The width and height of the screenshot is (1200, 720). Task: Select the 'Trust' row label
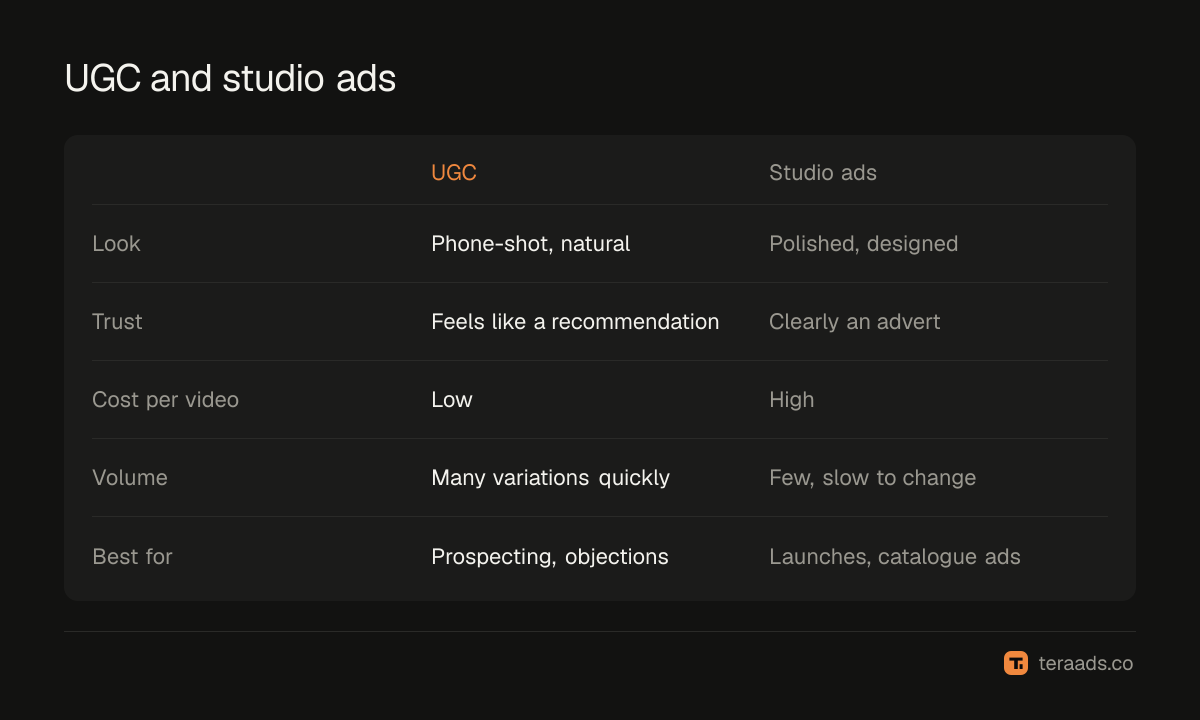pyautogui.click(x=117, y=322)
